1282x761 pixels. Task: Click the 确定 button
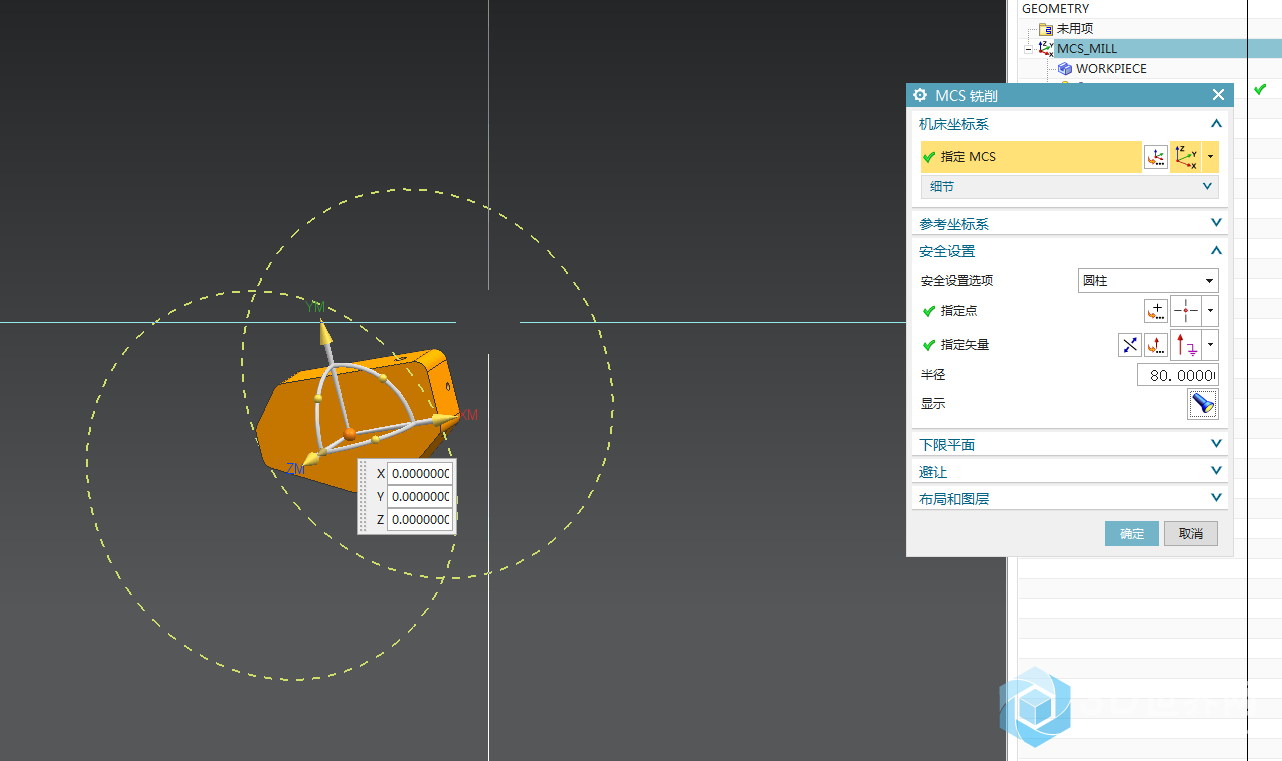pos(1132,533)
